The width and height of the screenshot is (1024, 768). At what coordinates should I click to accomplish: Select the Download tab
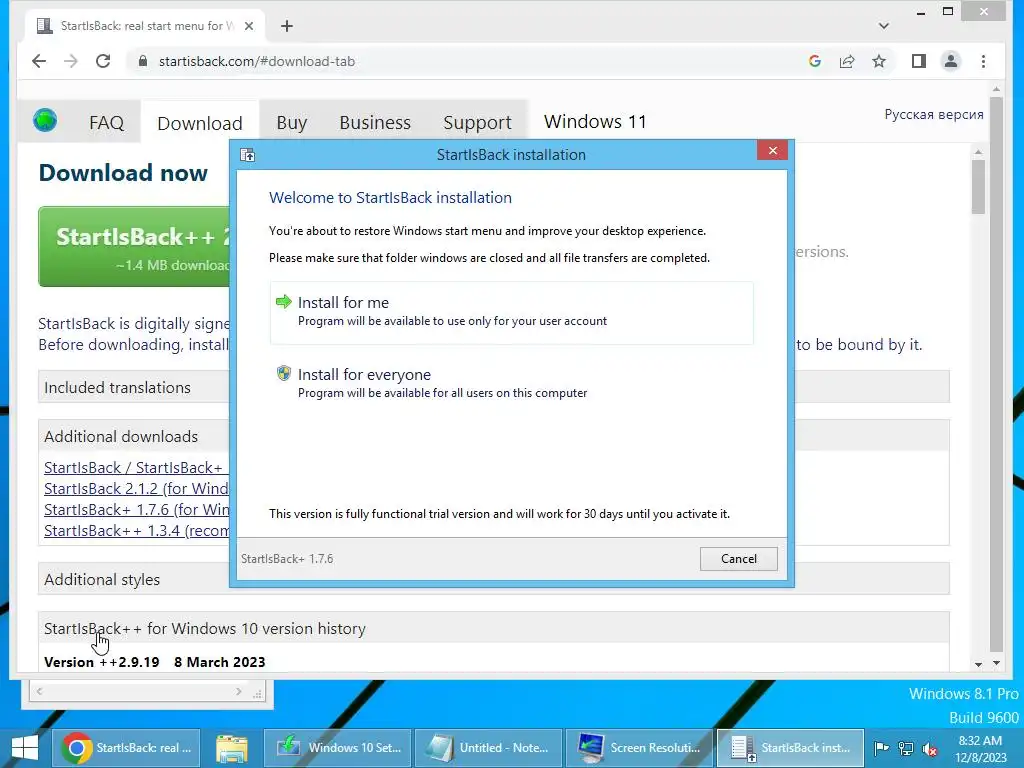pos(200,122)
